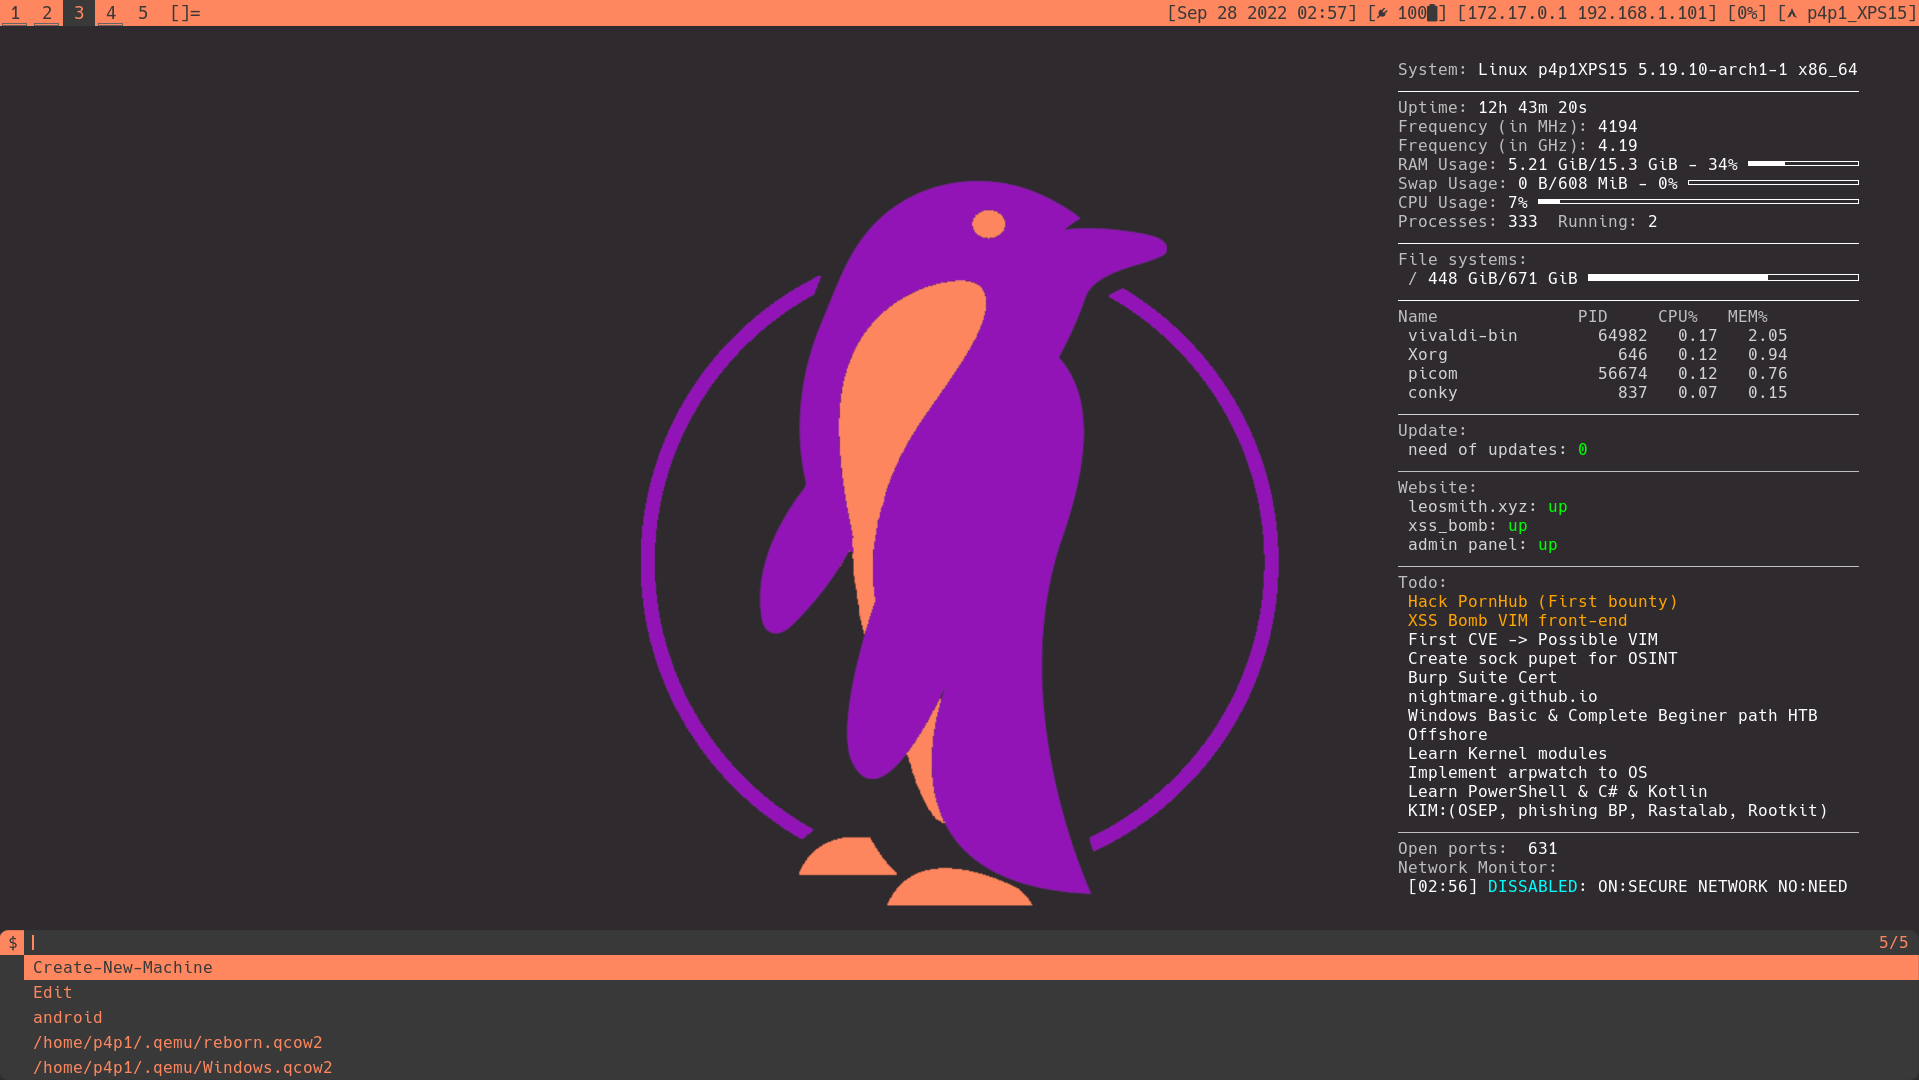Click the battery icon in the status bar
Viewport: 1919px width, 1080px height.
pos(1431,13)
